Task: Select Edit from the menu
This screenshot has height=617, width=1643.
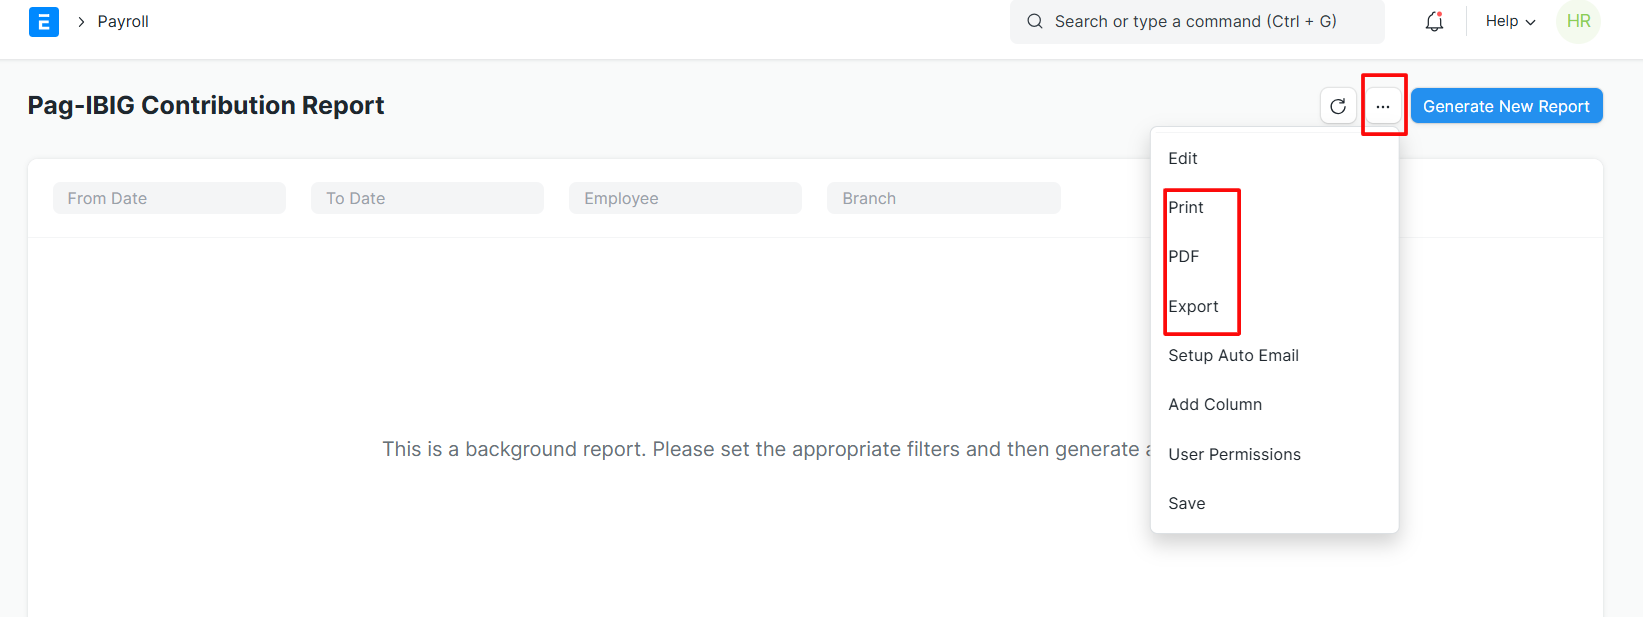Action: [x=1274, y=158]
